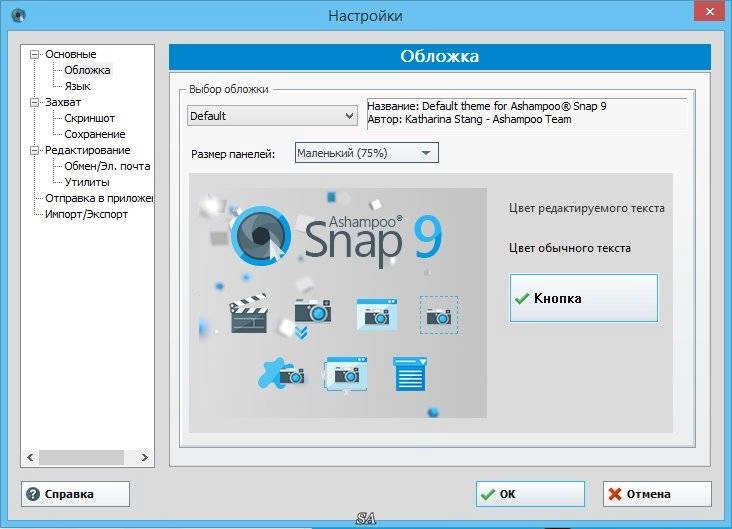The image size is (732, 529).
Task: Open the Скриншот settings page
Action: click(x=90, y=119)
